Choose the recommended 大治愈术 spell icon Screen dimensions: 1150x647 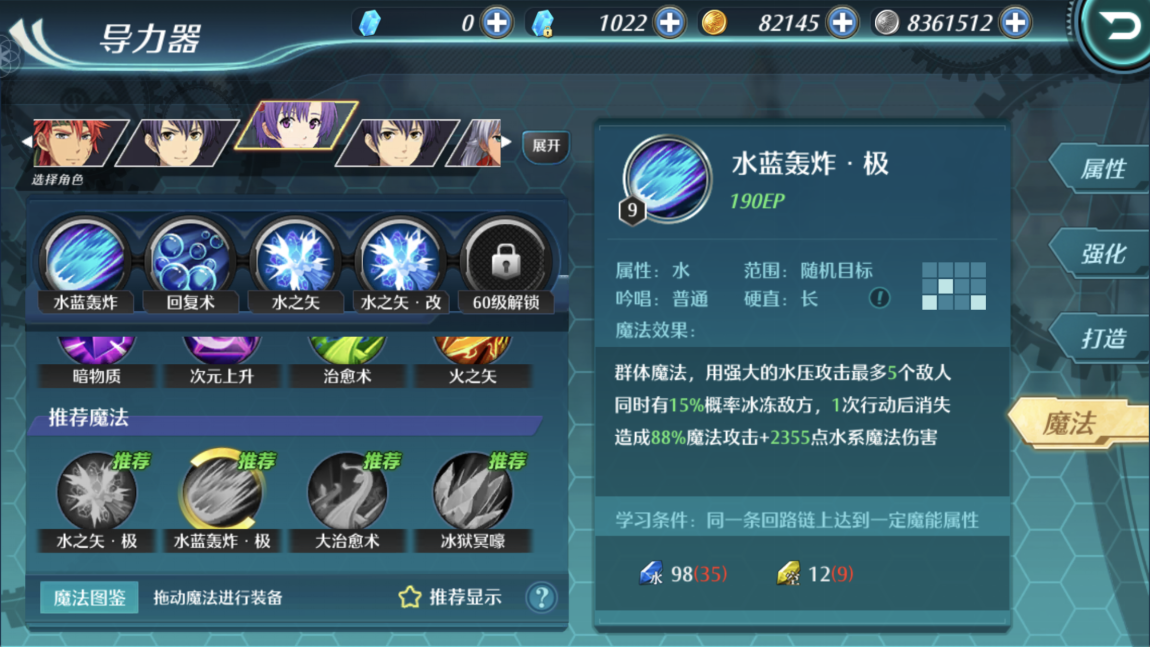coord(347,492)
